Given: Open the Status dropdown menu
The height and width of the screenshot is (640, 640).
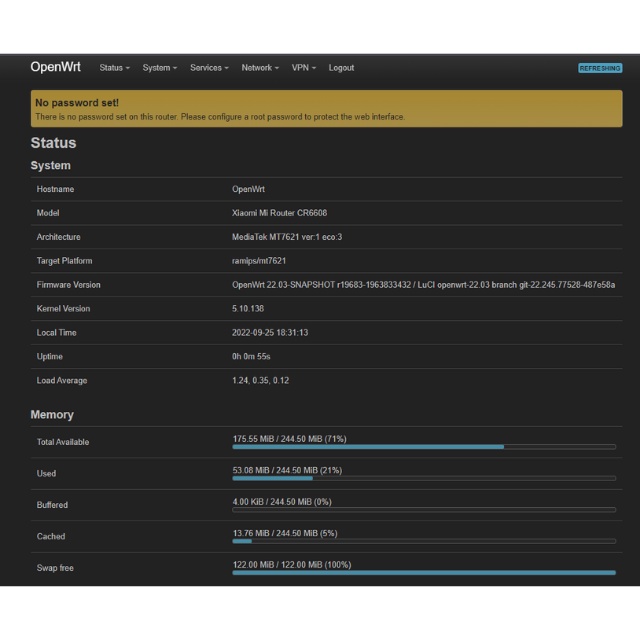Looking at the screenshot, I should [114, 68].
